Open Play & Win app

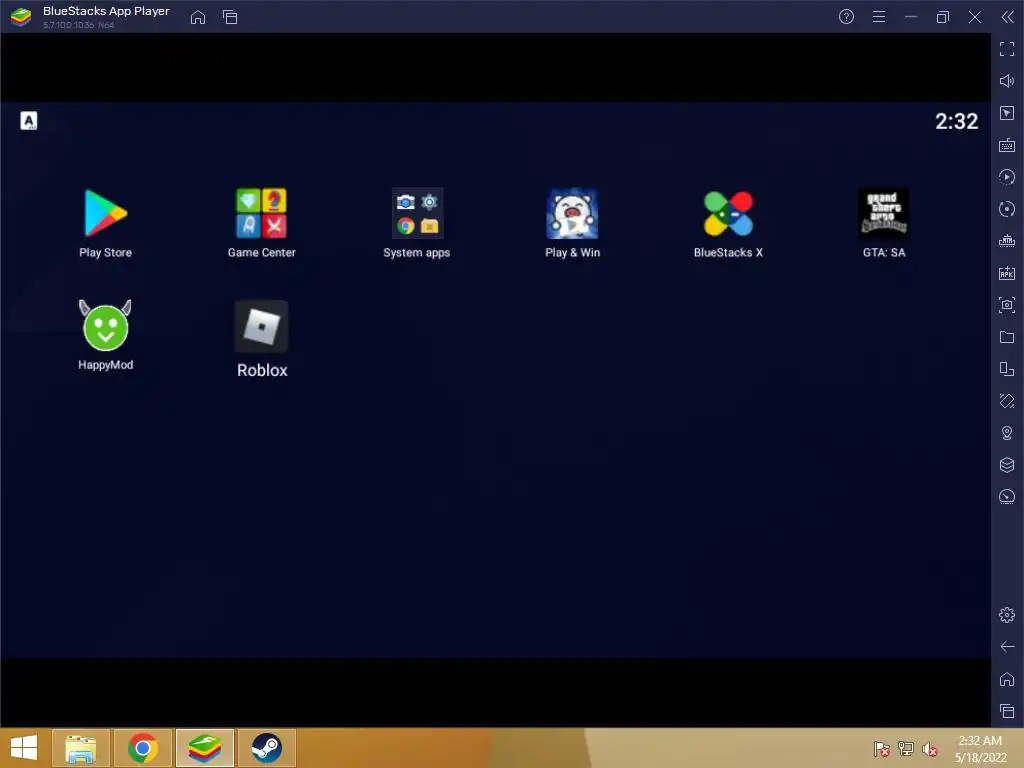click(572, 214)
